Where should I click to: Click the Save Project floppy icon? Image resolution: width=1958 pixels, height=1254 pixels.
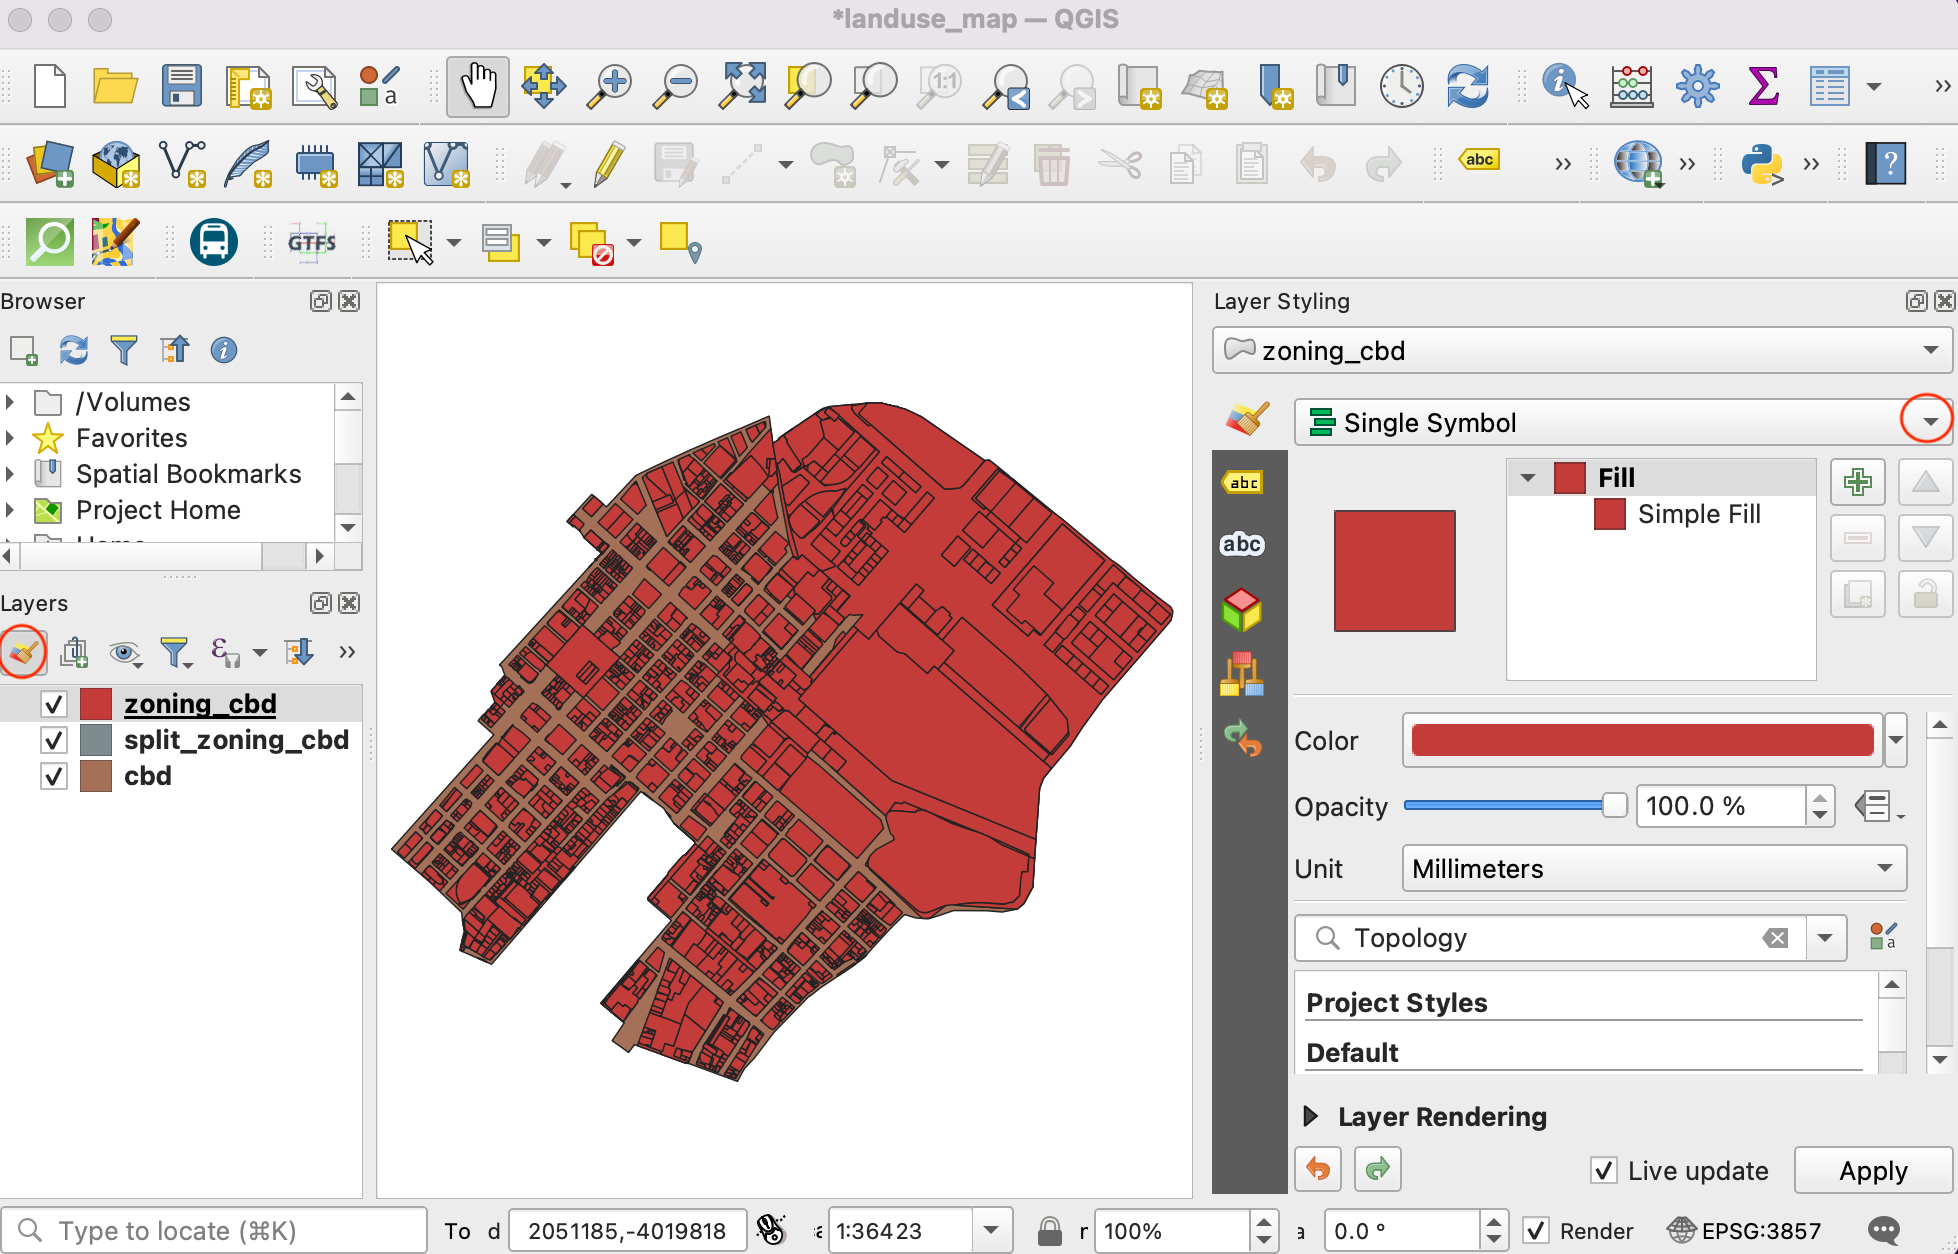tap(182, 87)
